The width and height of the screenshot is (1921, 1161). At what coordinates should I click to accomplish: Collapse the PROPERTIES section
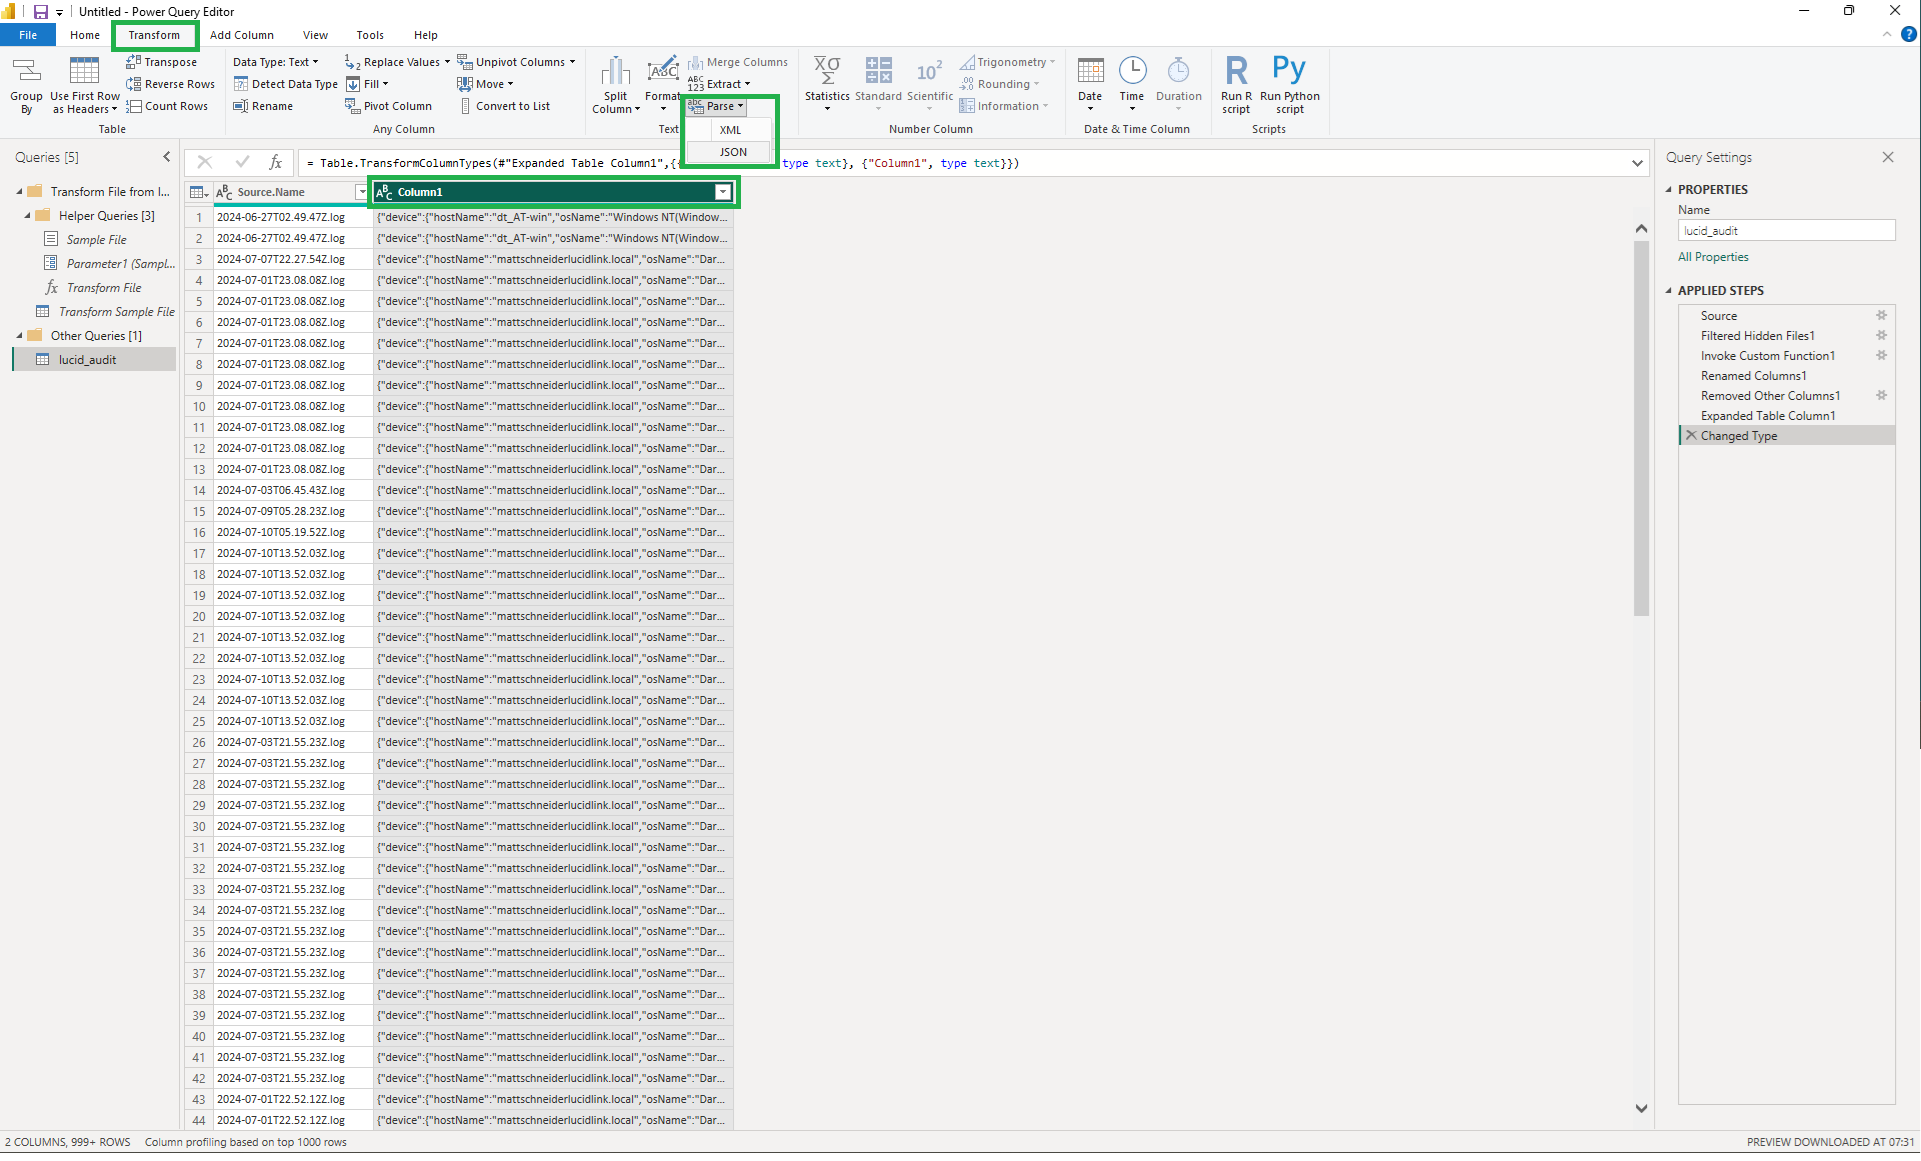coord(1669,190)
